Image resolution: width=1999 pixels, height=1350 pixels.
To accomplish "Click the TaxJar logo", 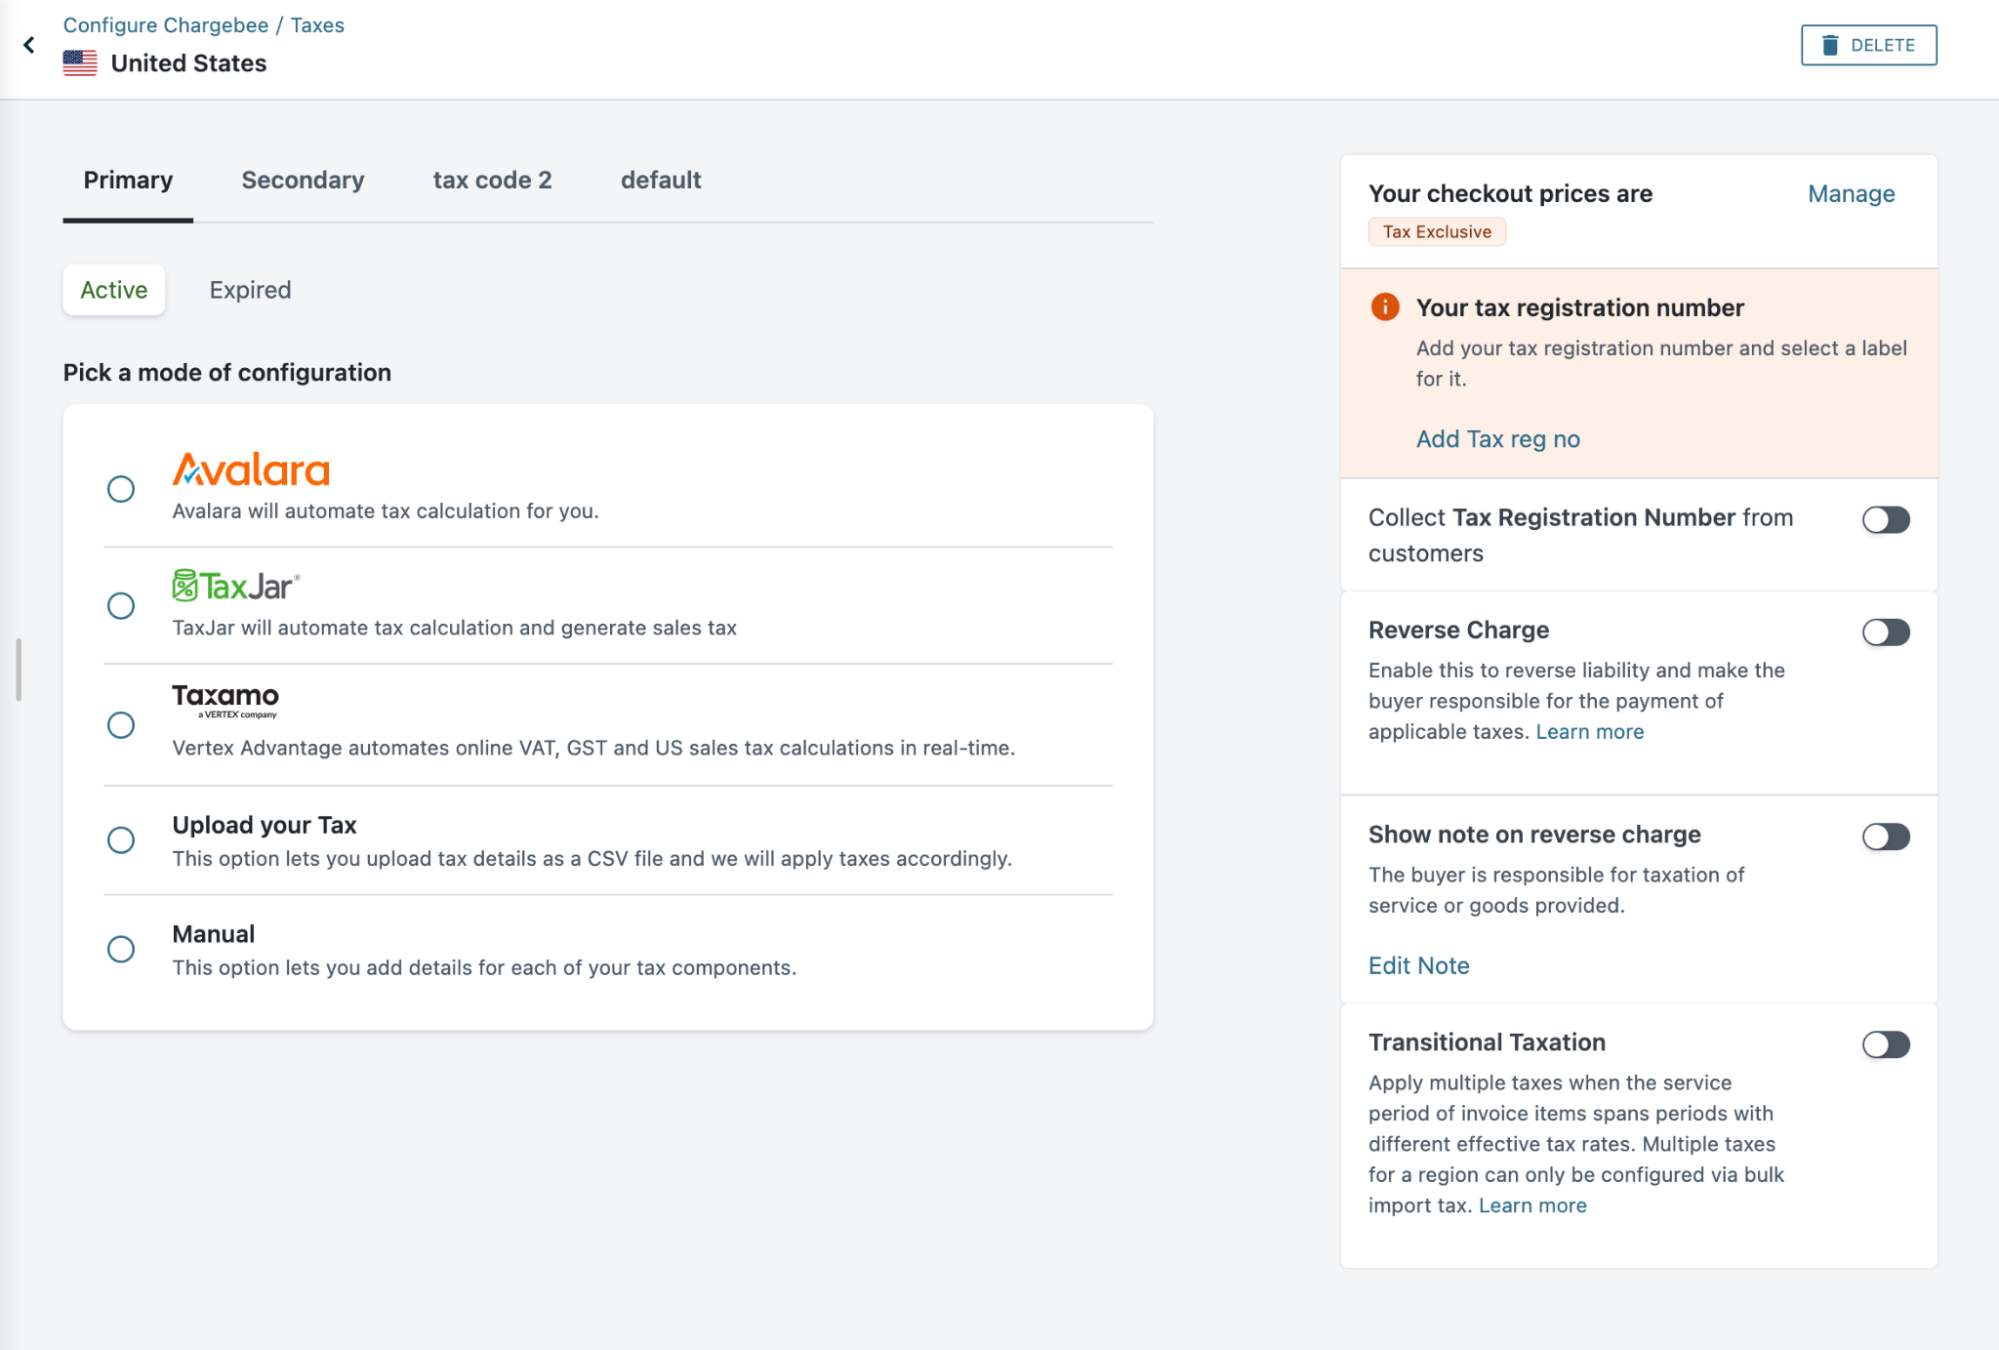I will 236,586.
